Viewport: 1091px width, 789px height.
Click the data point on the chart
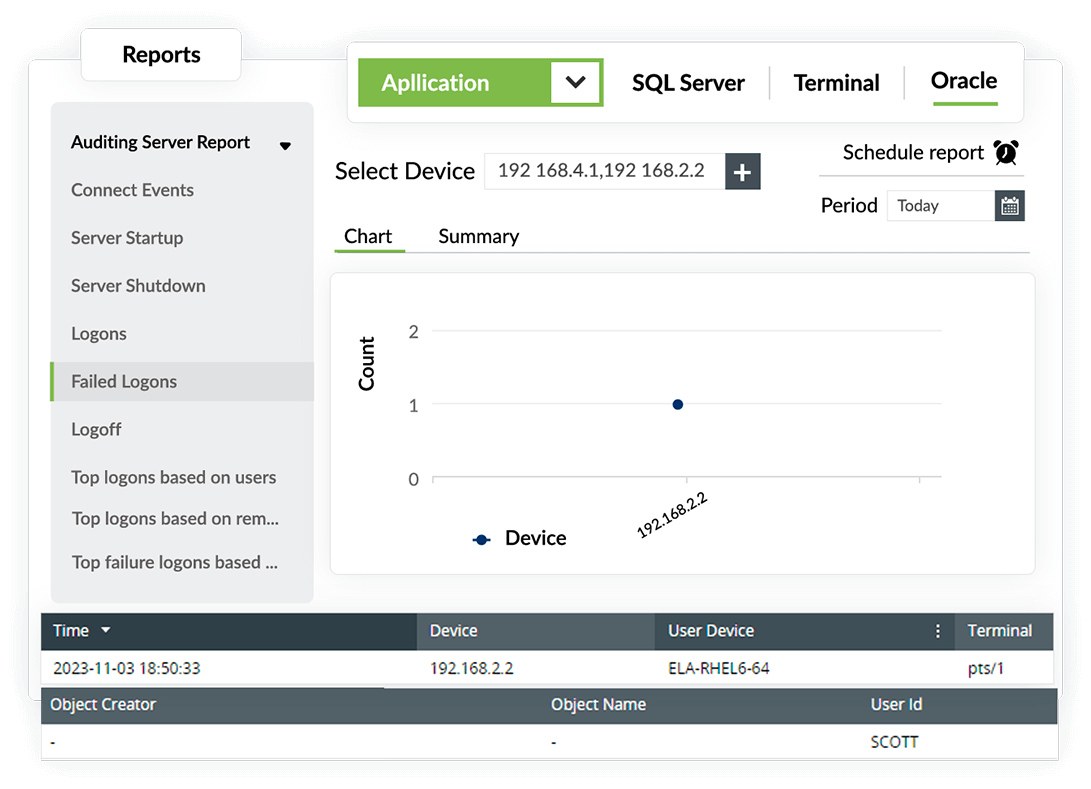tap(678, 405)
